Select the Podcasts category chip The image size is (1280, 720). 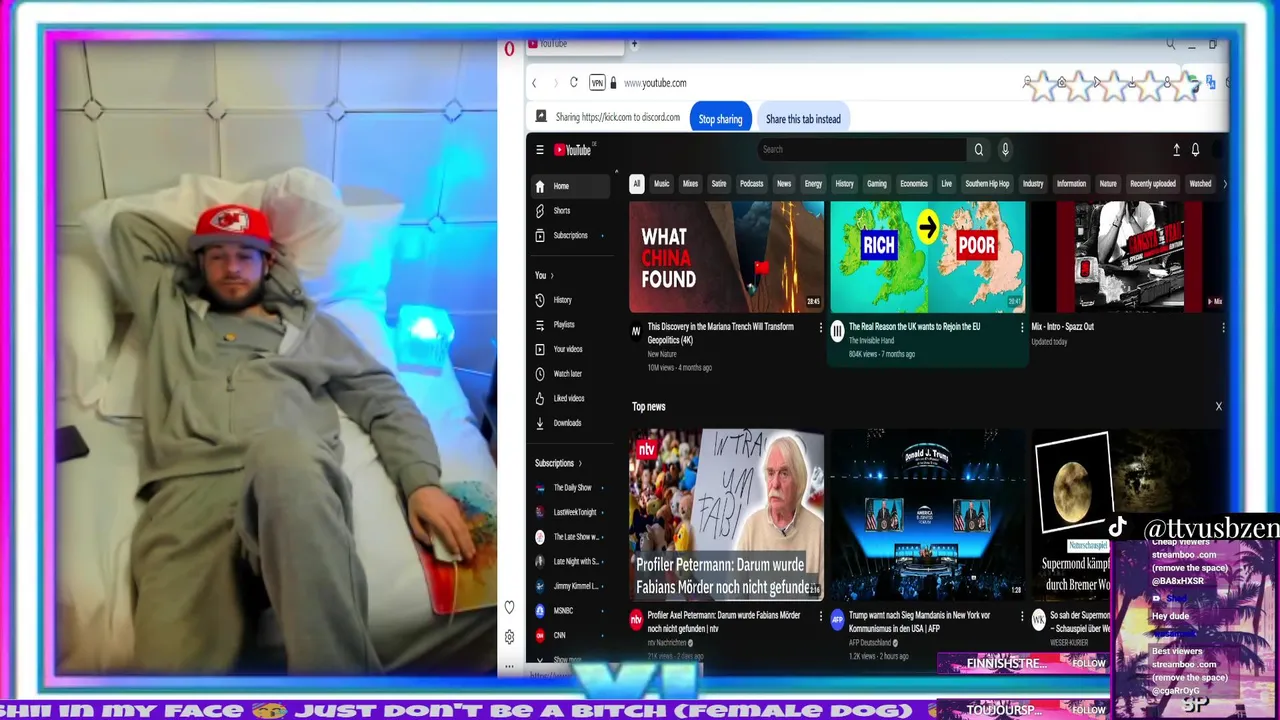pos(751,184)
